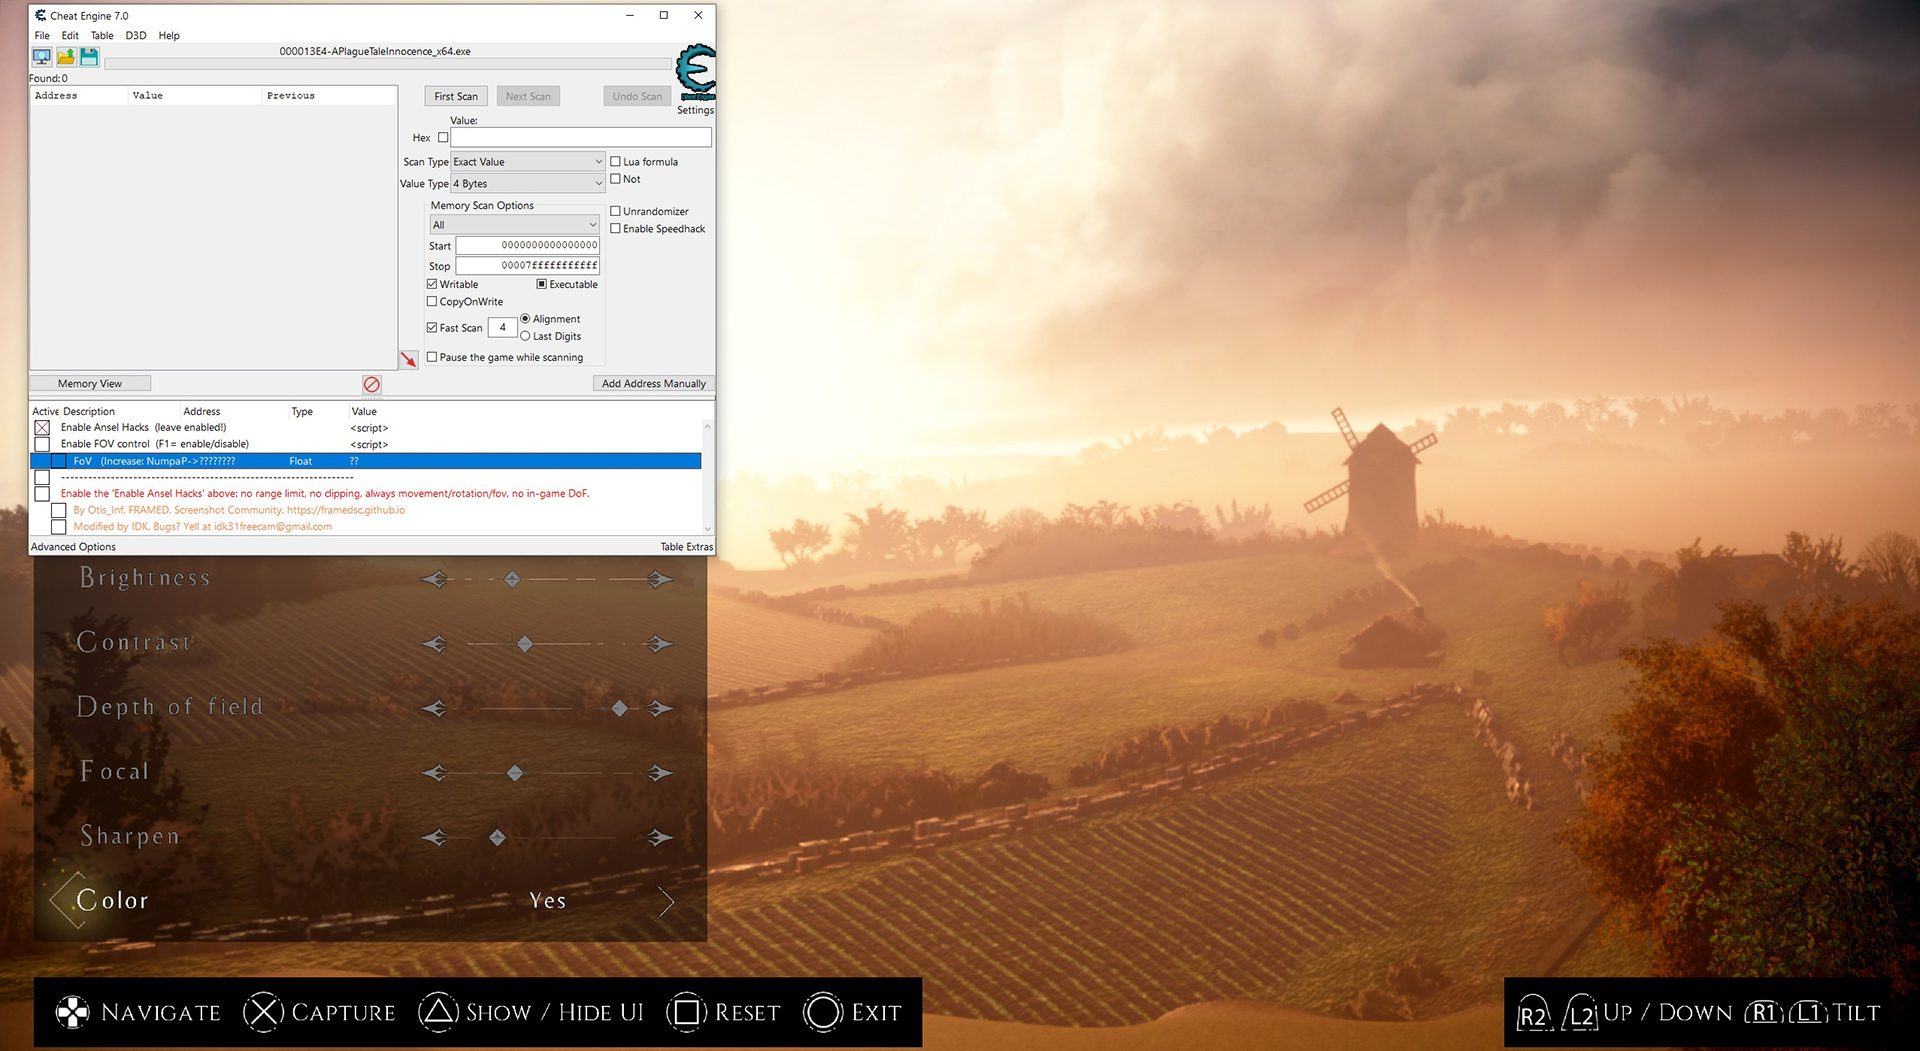
Task: Open the D3D menu
Action: pyautogui.click(x=136, y=35)
